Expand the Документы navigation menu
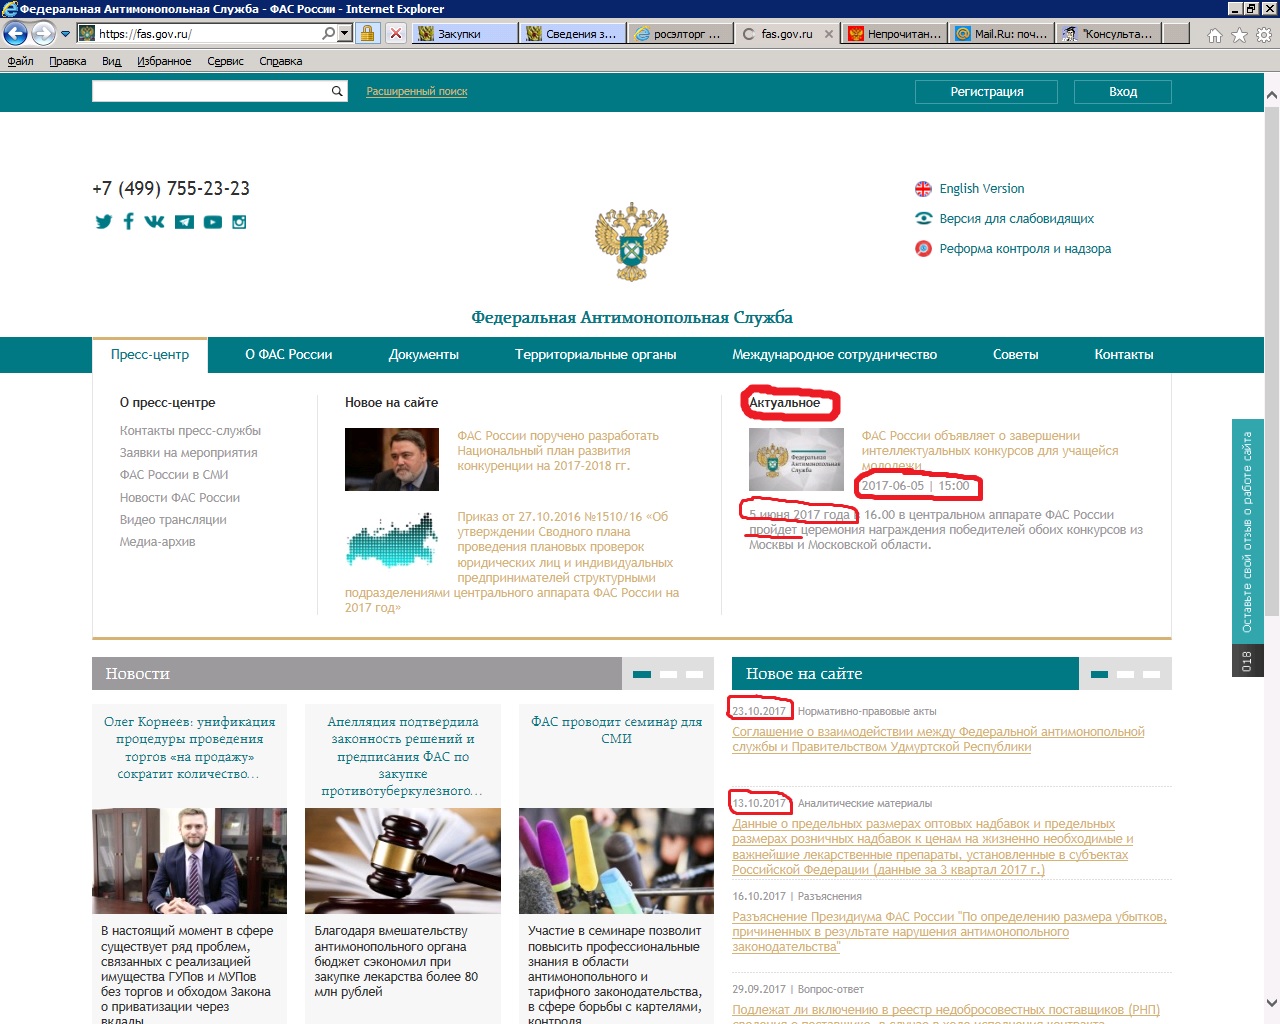Screen dimensions: 1280x1024 coord(423,354)
